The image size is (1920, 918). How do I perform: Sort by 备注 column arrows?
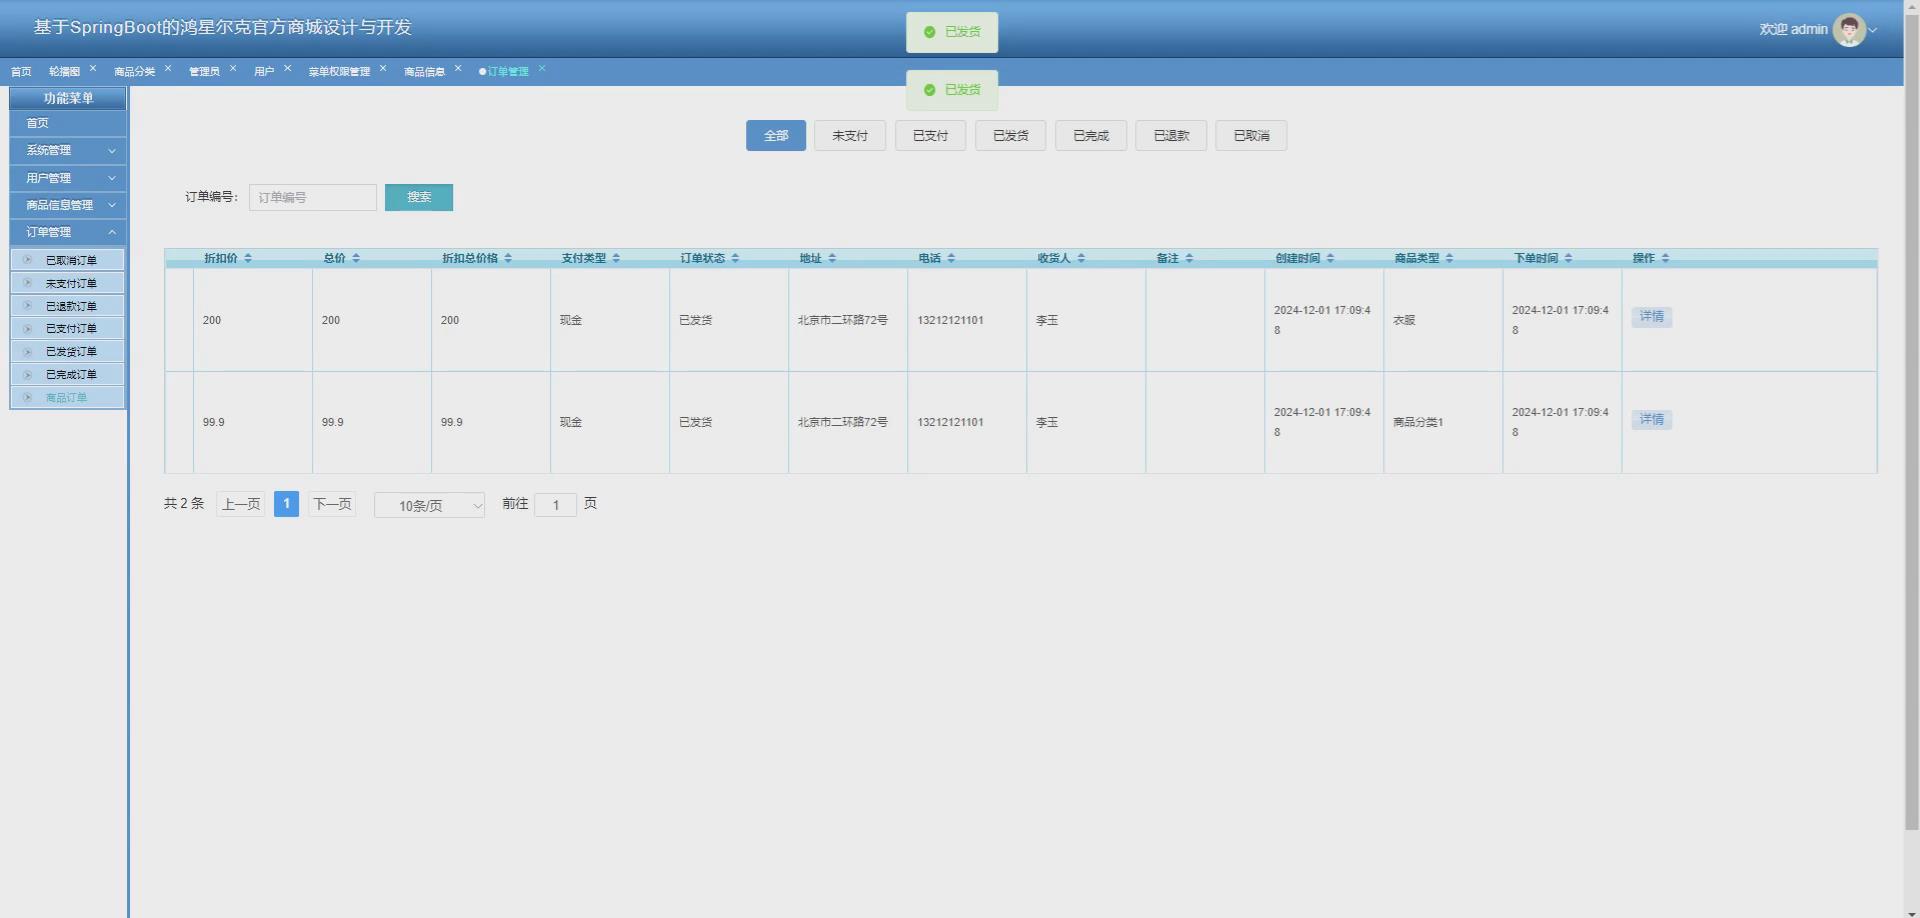pyautogui.click(x=1189, y=258)
